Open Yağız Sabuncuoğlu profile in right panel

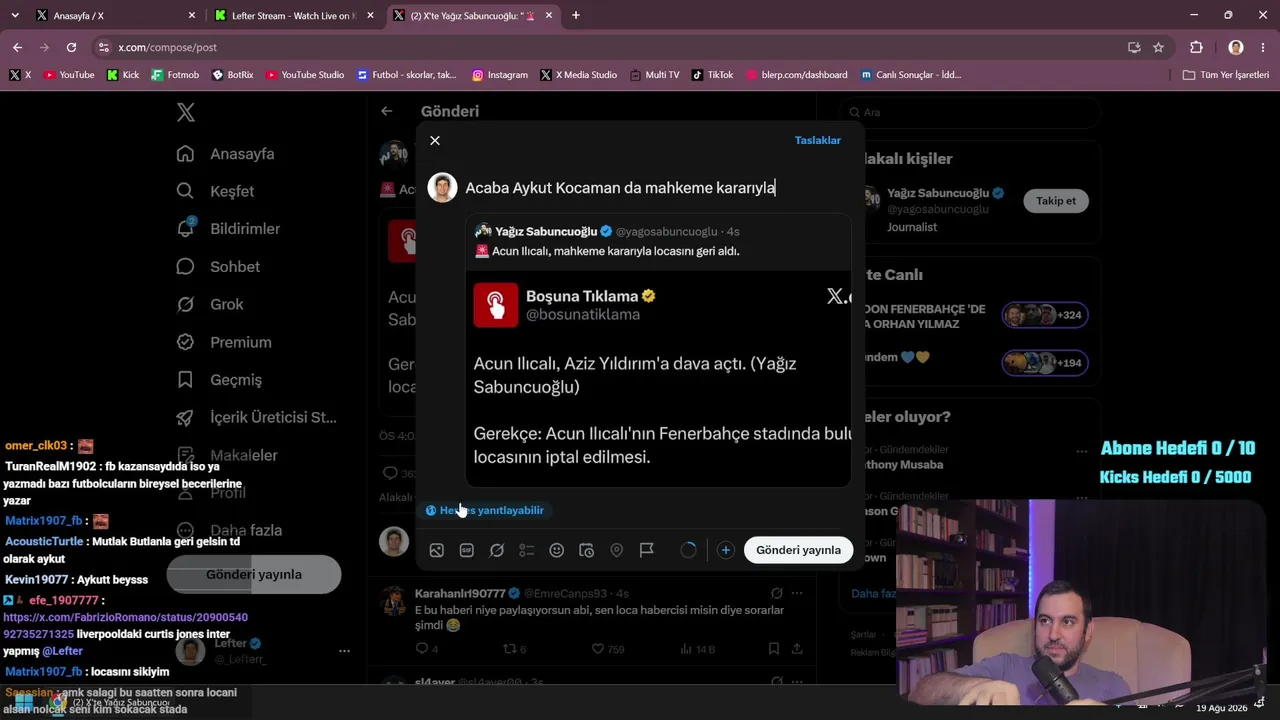937,193
